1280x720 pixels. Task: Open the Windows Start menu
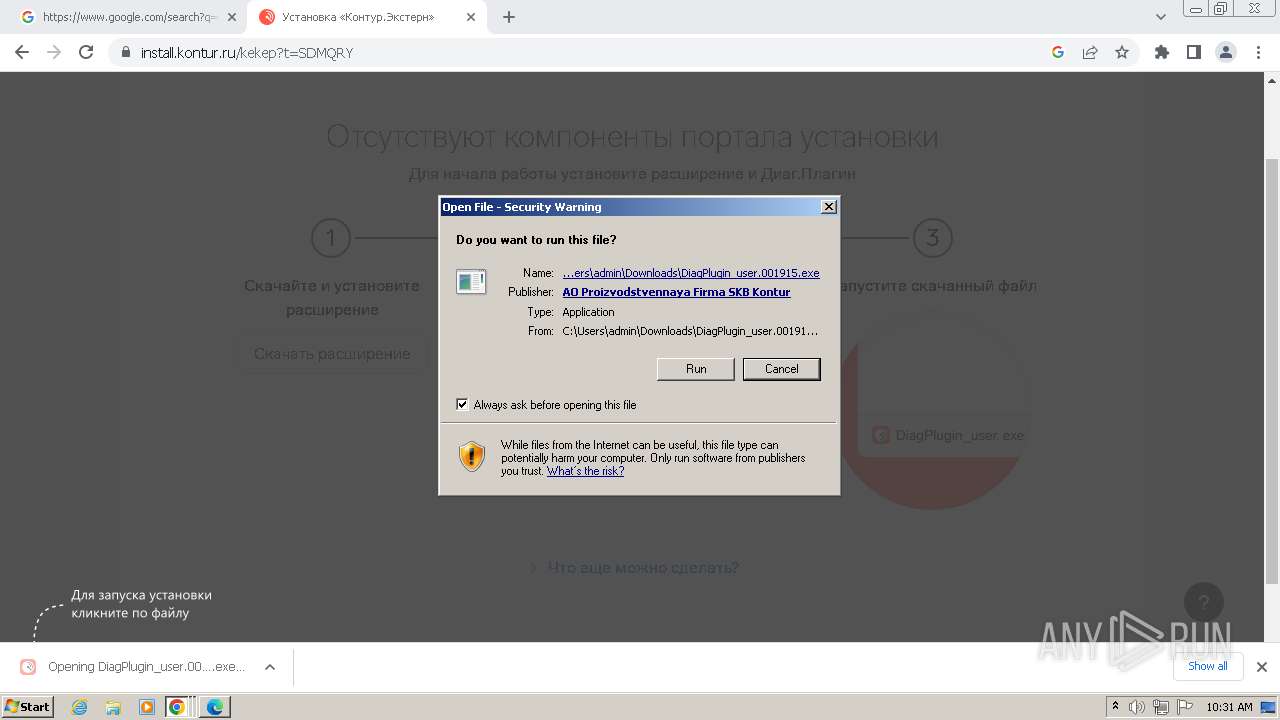point(28,706)
